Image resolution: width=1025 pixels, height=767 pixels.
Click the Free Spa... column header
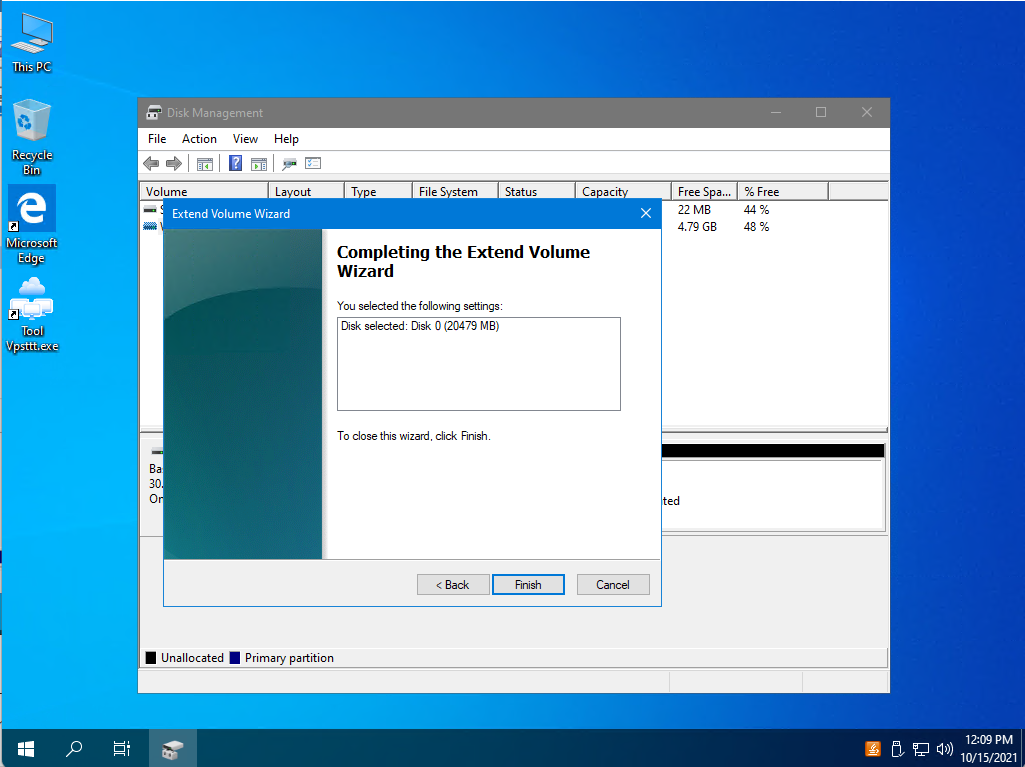tap(705, 192)
